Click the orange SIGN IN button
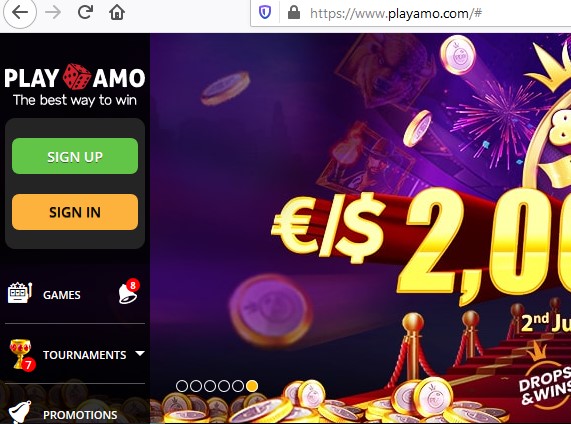 click(75, 212)
